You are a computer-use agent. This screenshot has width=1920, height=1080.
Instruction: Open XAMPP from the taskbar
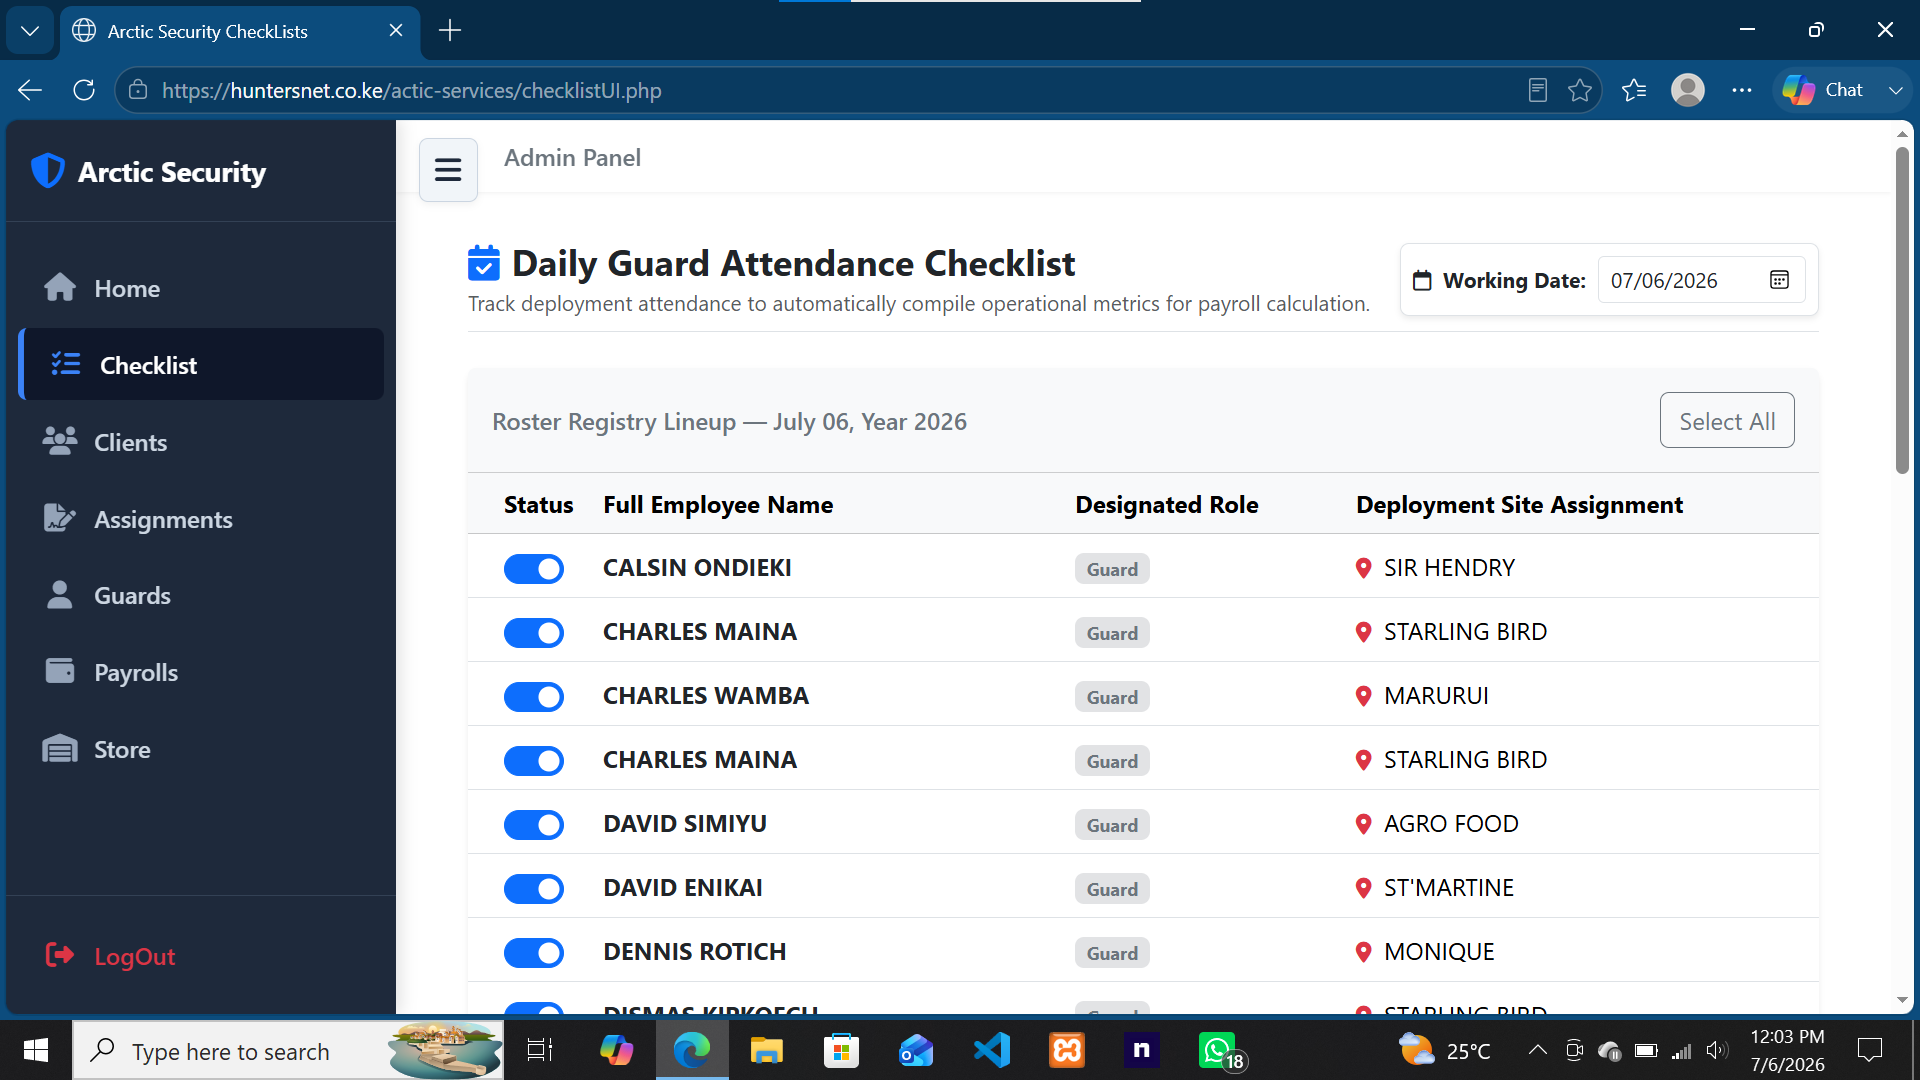[1067, 1050]
